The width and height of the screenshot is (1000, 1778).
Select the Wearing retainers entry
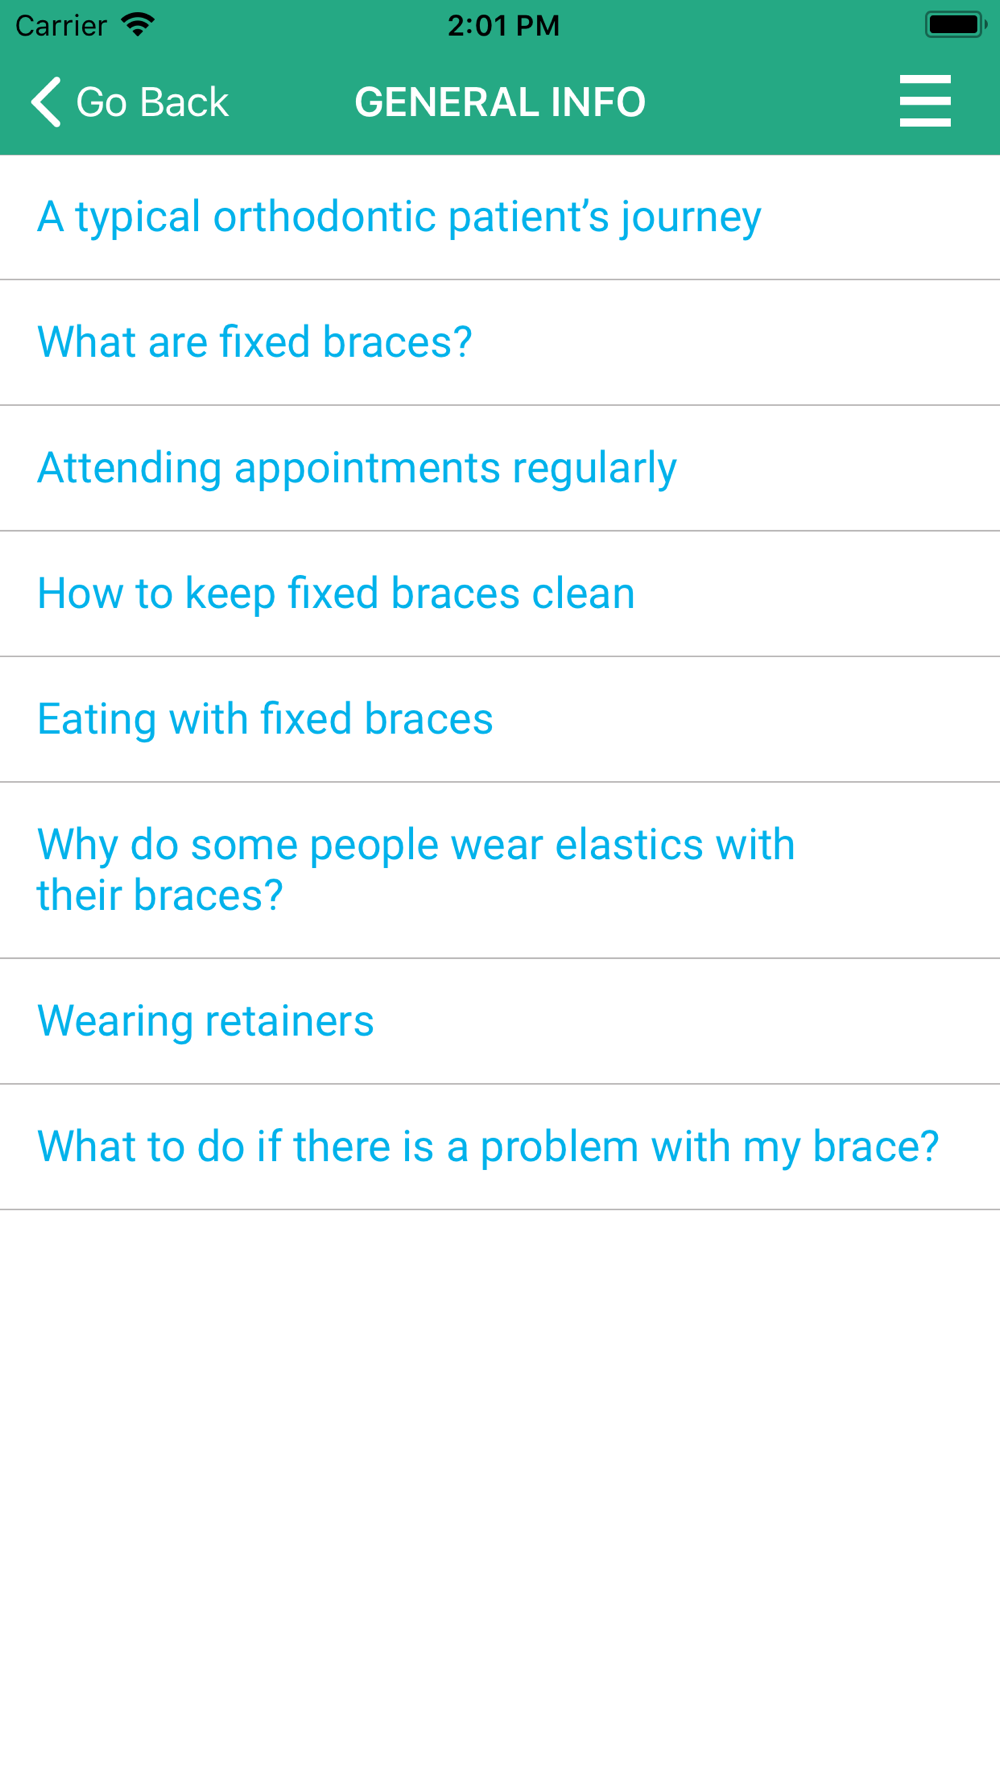pos(500,1021)
